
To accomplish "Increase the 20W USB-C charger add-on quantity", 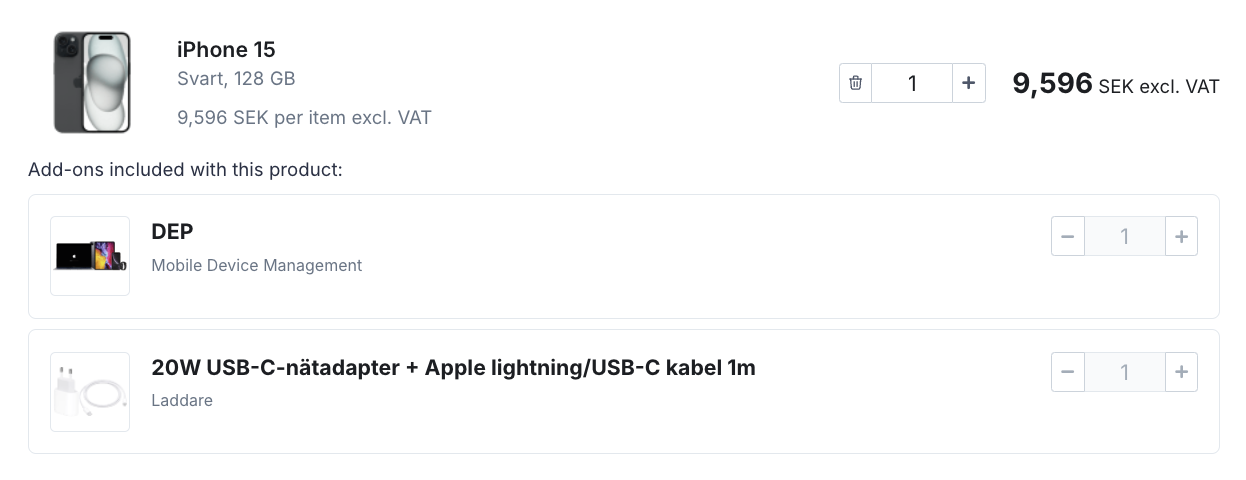I will coord(1181,372).
